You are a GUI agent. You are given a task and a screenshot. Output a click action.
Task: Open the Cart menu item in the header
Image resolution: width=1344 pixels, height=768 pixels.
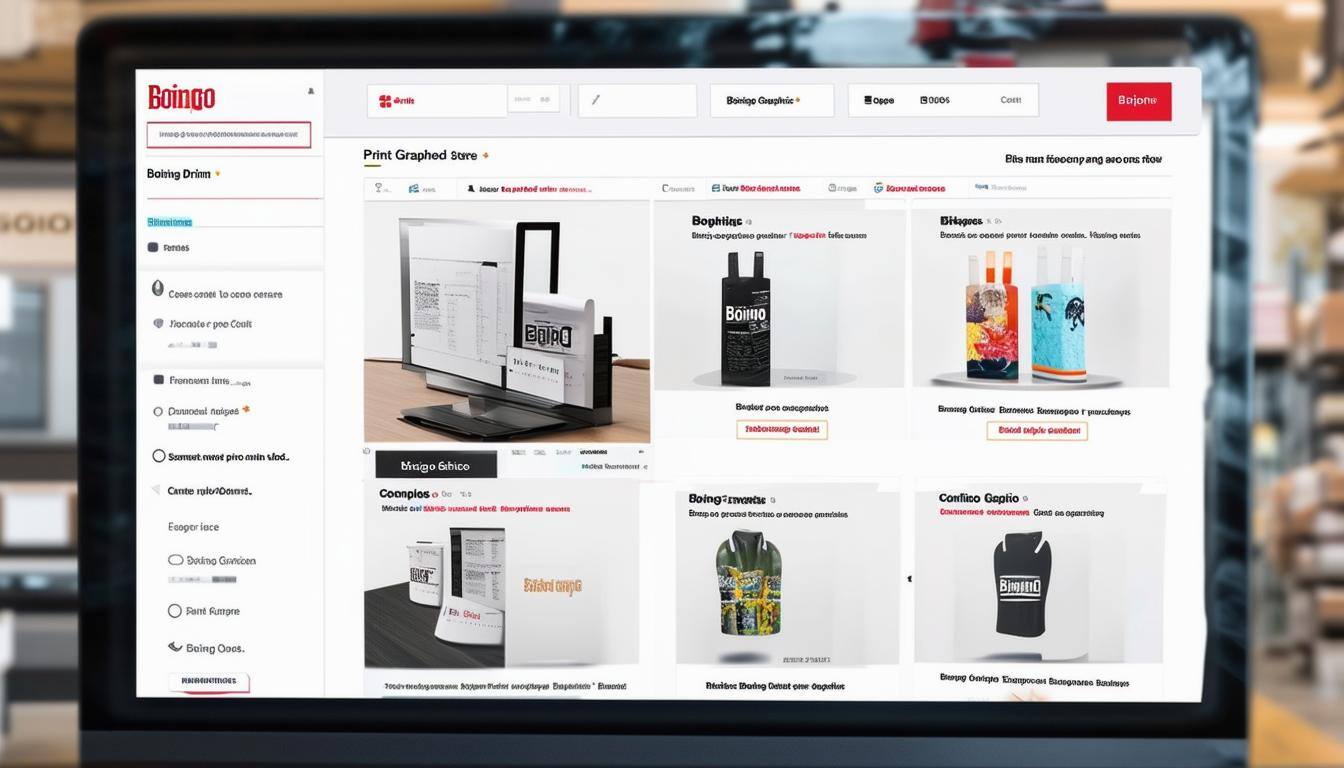click(x=1010, y=100)
